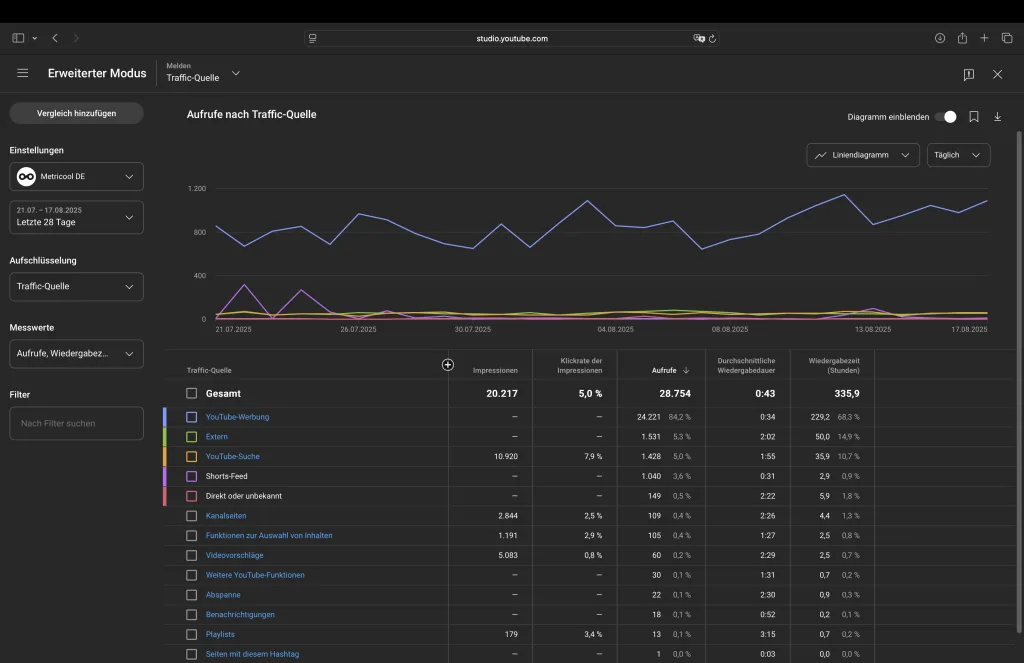Click the 'Nach Filter suchen' search field
This screenshot has height=663, width=1024.
[x=76, y=423]
